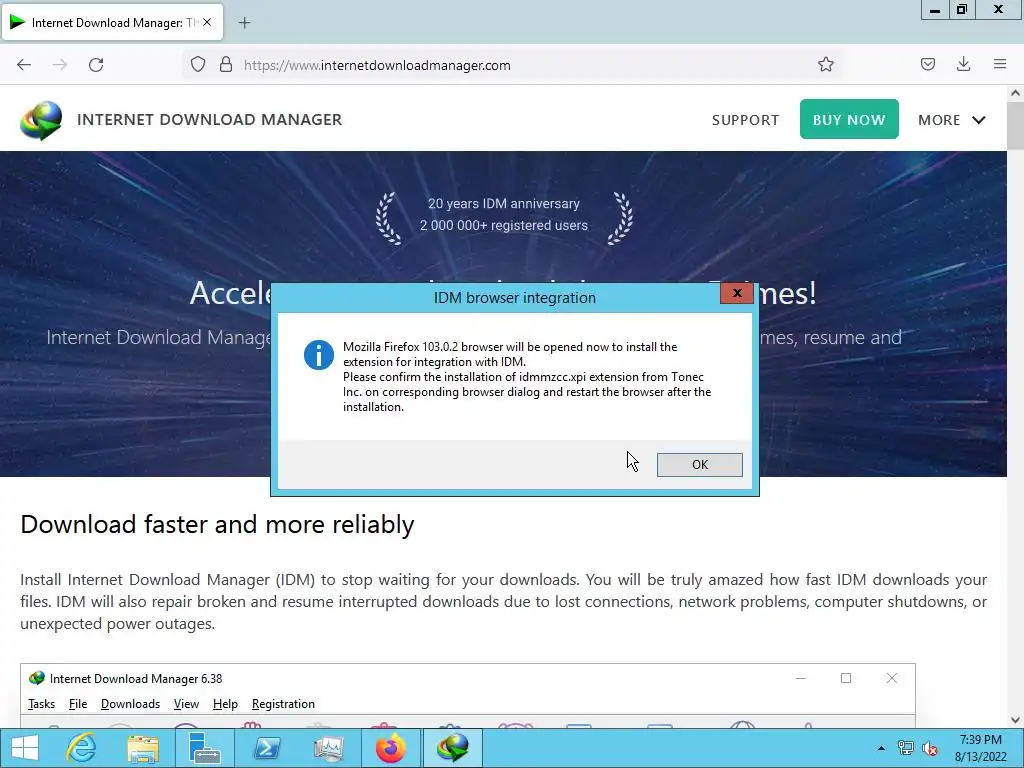Expand the MORE dropdown menu
This screenshot has height=768, width=1024.
coord(952,120)
